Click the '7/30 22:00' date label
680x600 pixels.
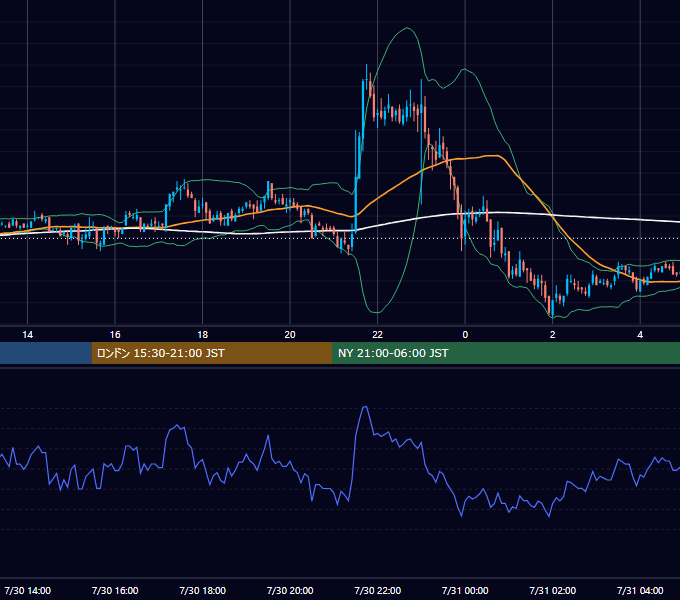click(377, 590)
